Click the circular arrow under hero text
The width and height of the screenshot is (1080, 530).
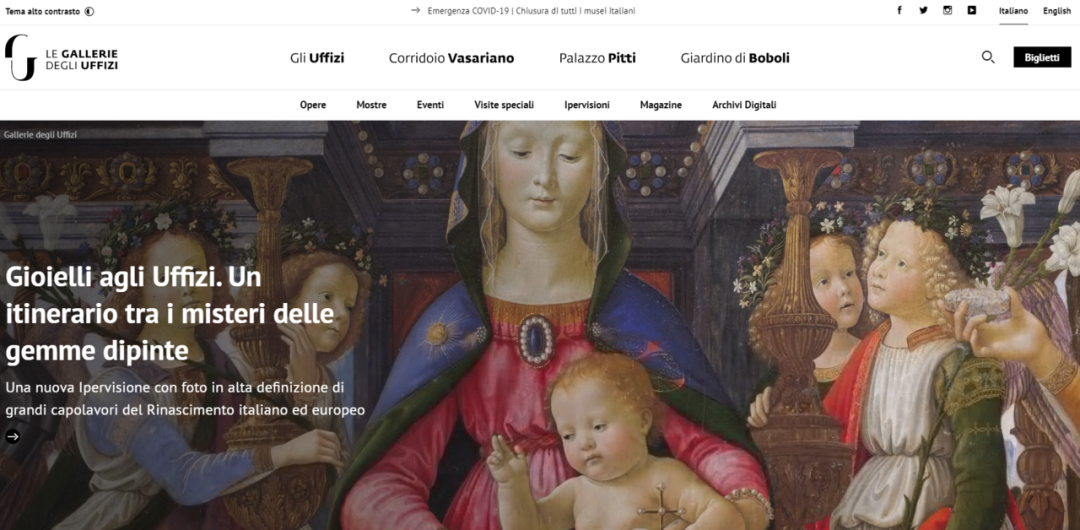(12, 436)
